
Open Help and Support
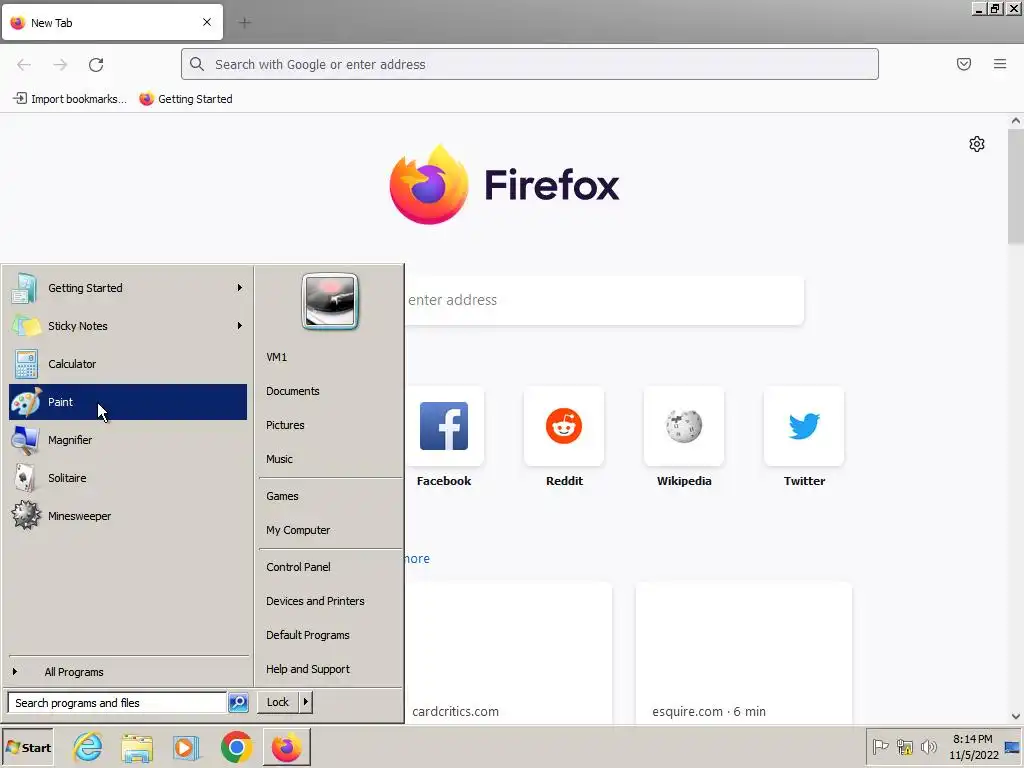328,669
